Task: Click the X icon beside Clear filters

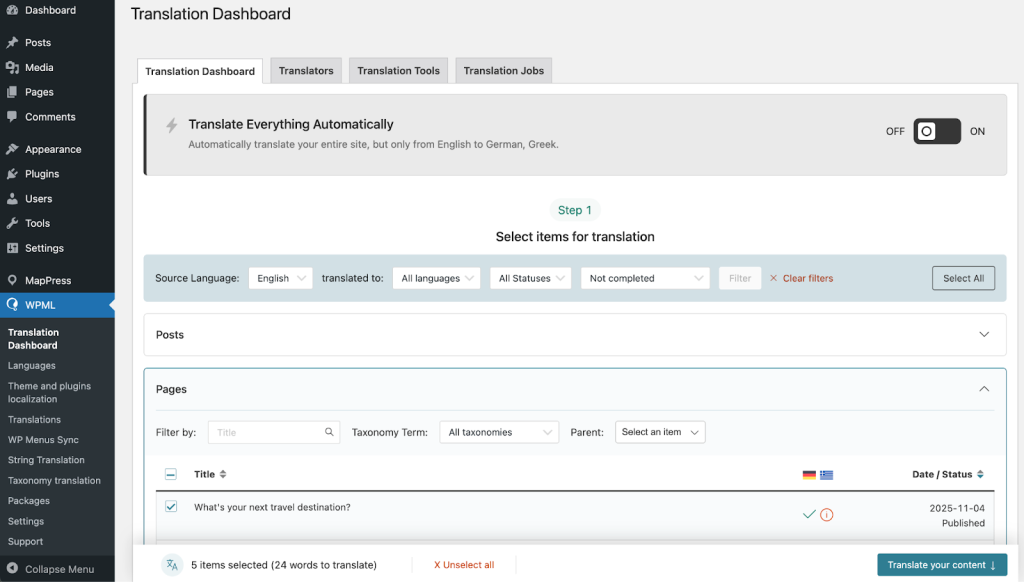Action: point(773,278)
